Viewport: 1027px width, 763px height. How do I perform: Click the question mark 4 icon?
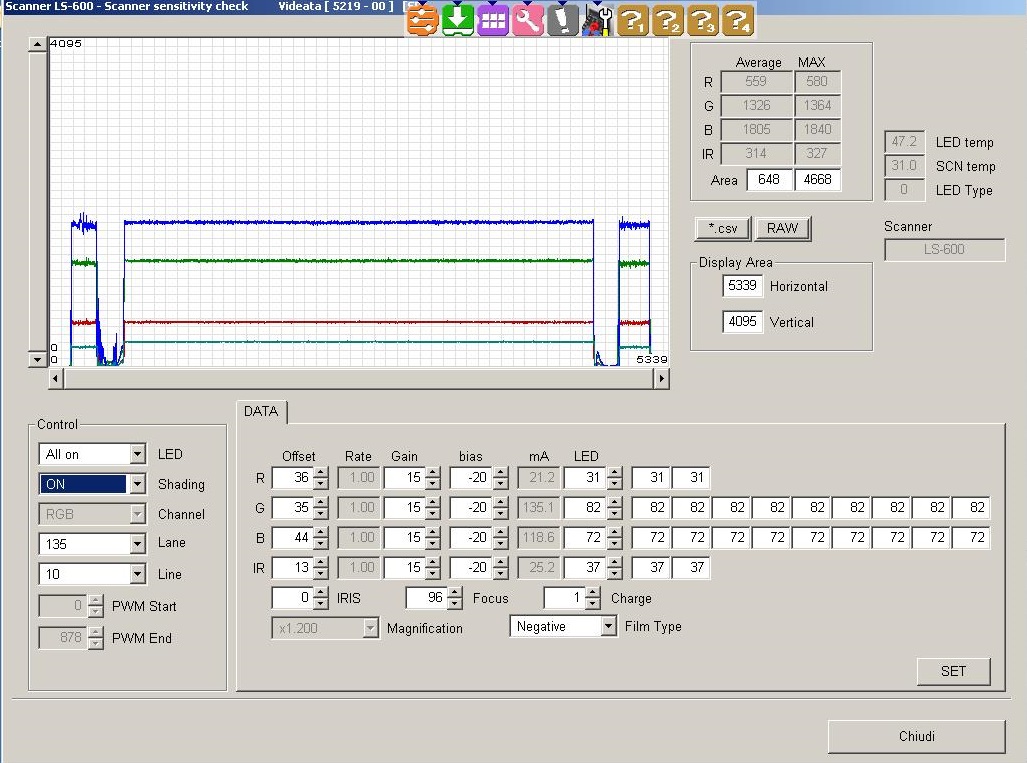(737, 19)
